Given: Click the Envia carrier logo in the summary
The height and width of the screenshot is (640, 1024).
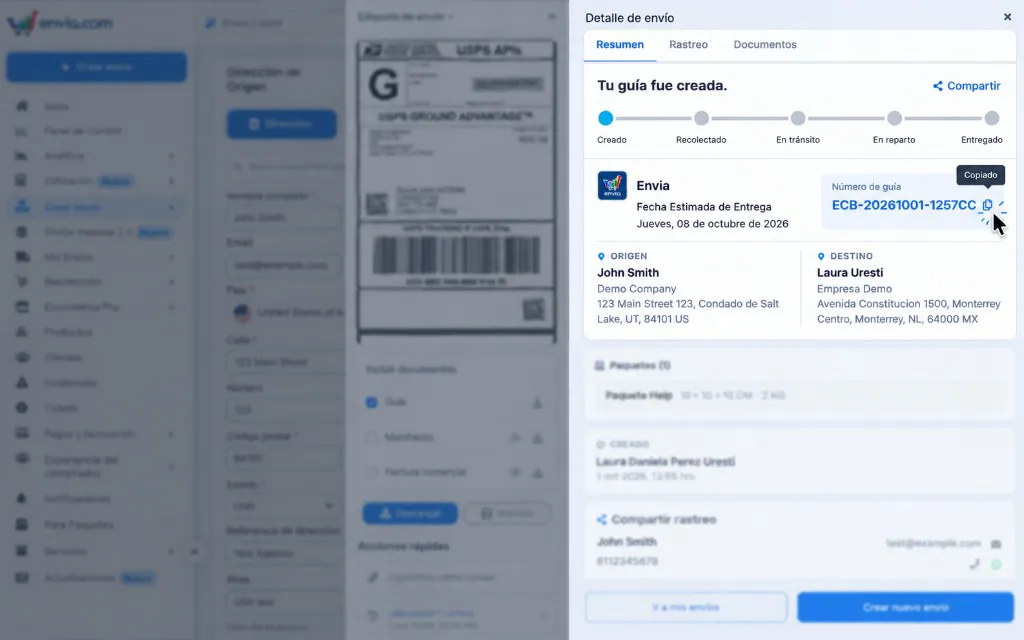Looking at the screenshot, I should point(612,185).
